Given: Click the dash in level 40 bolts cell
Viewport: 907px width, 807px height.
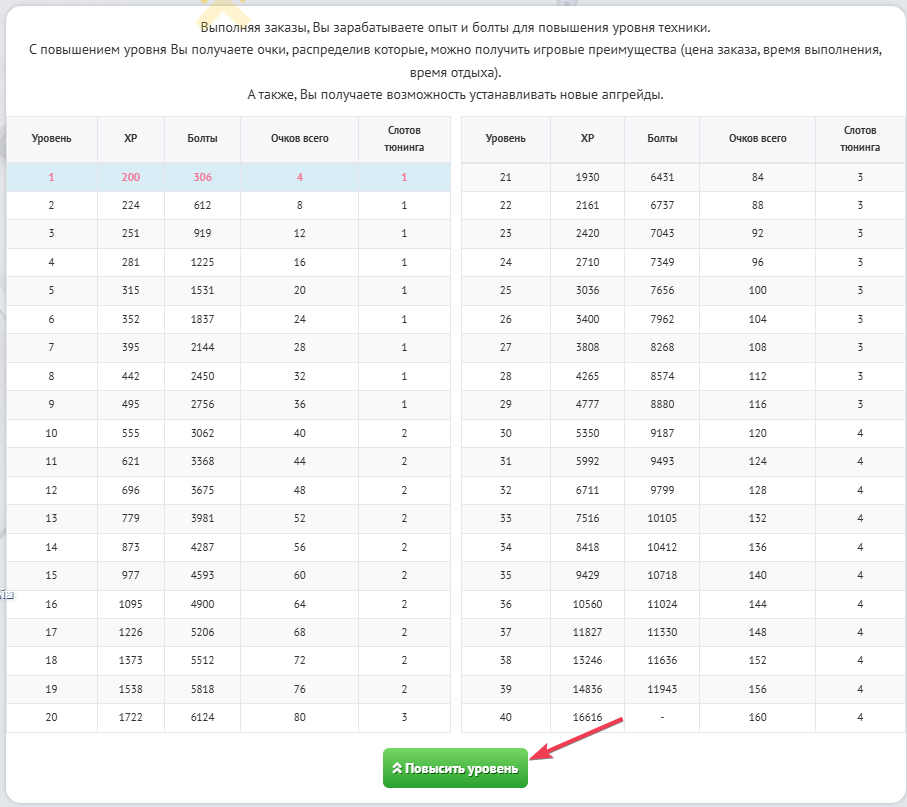Looking at the screenshot, I should 662,717.
